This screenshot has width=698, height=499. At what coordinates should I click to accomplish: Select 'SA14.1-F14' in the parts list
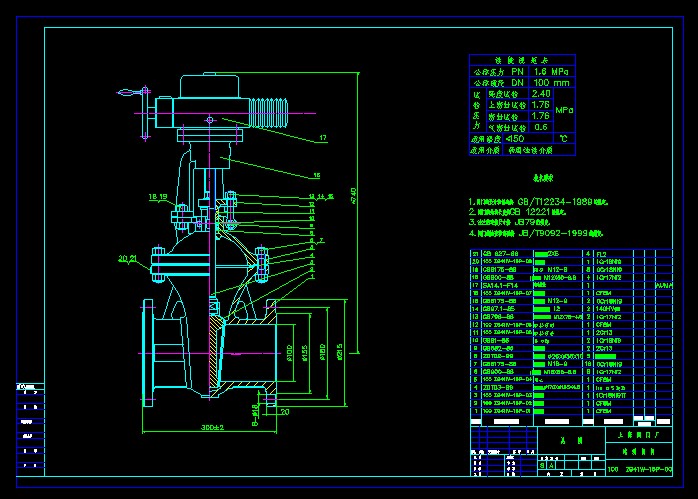pyautogui.click(x=500, y=285)
